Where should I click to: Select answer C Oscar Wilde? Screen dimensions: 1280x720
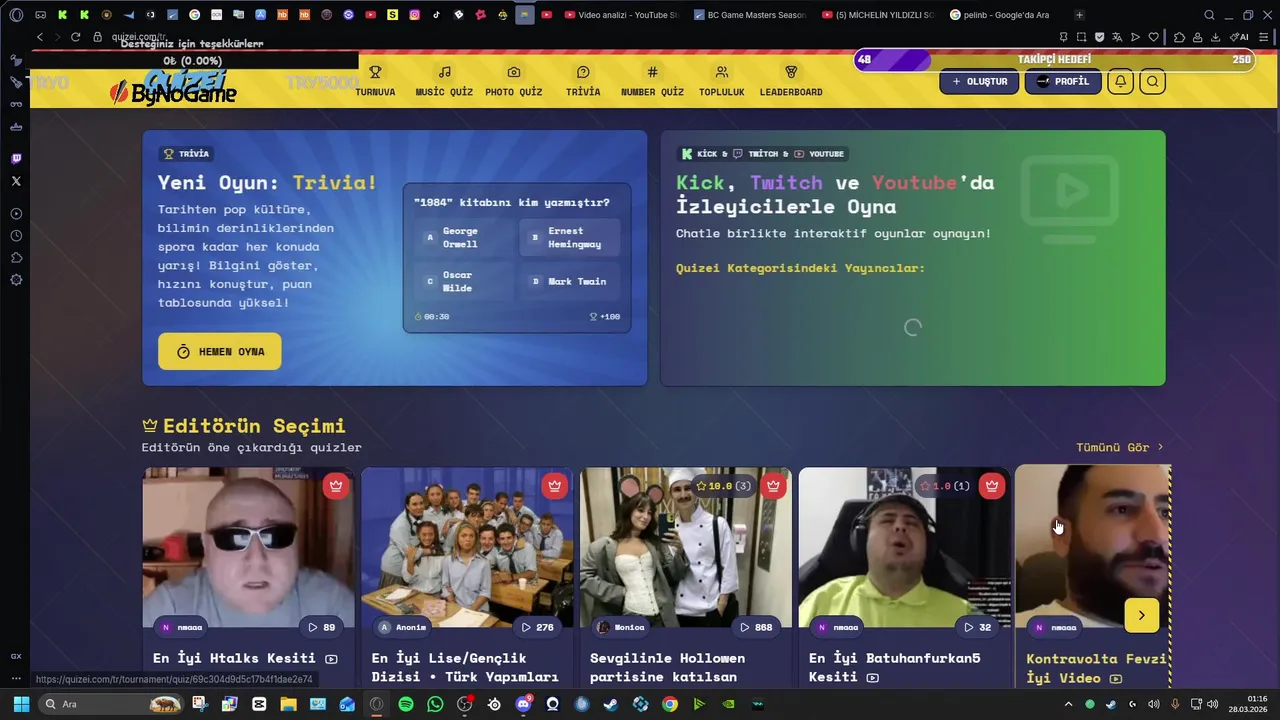coord(463,281)
